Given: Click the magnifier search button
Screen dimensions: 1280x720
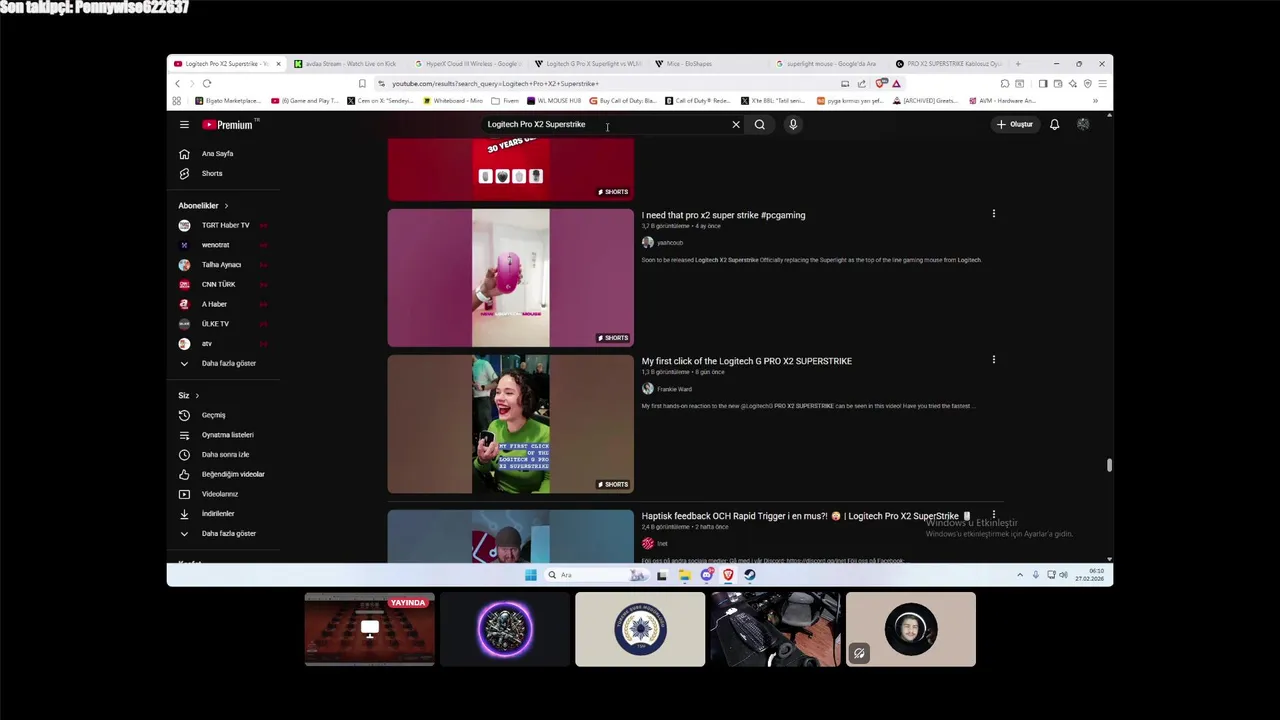Looking at the screenshot, I should point(760,125).
